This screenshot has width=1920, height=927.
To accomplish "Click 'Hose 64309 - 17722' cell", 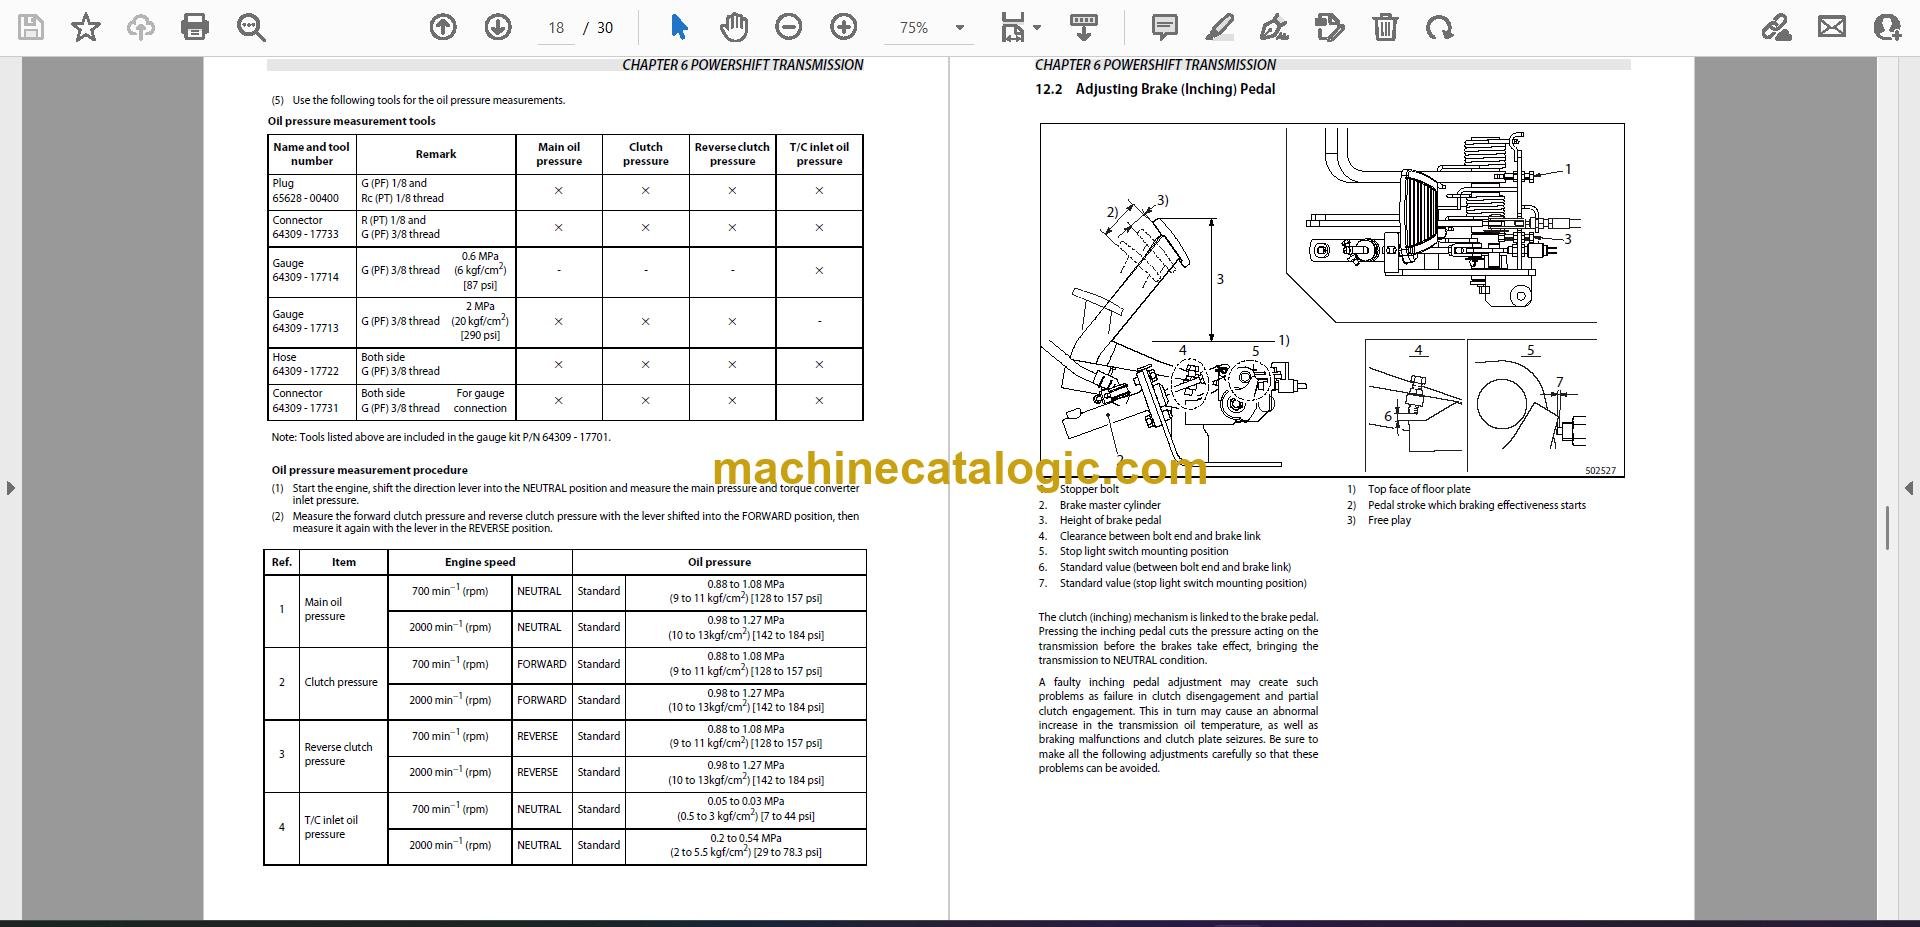I will click(x=312, y=364).
